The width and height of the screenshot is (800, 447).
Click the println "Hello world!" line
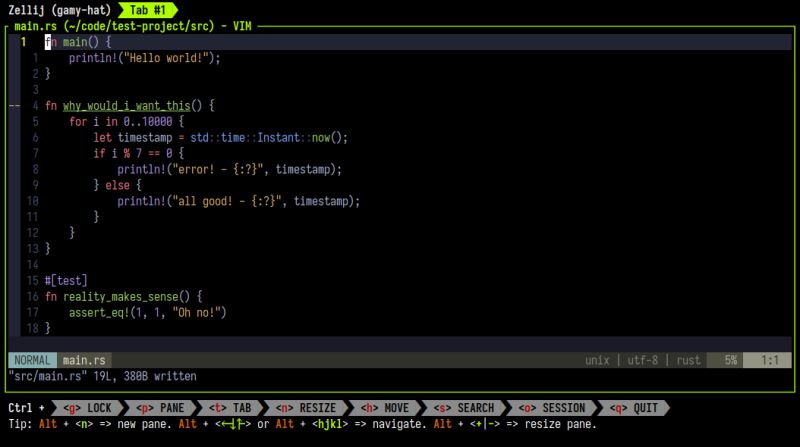point(145,58)
